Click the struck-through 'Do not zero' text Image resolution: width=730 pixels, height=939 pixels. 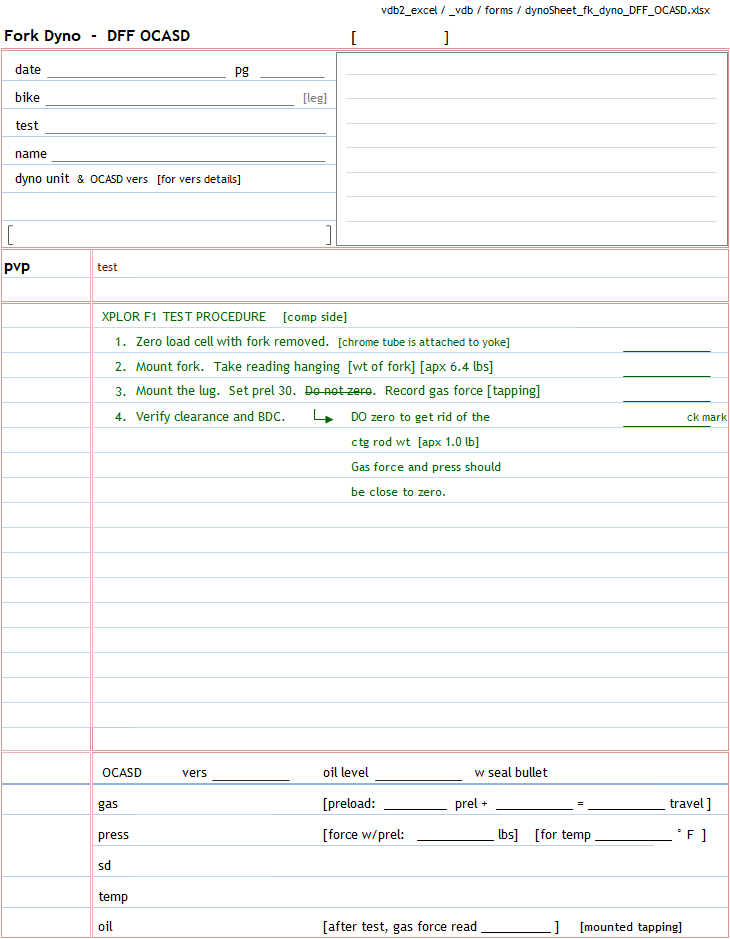click(339, 391)
